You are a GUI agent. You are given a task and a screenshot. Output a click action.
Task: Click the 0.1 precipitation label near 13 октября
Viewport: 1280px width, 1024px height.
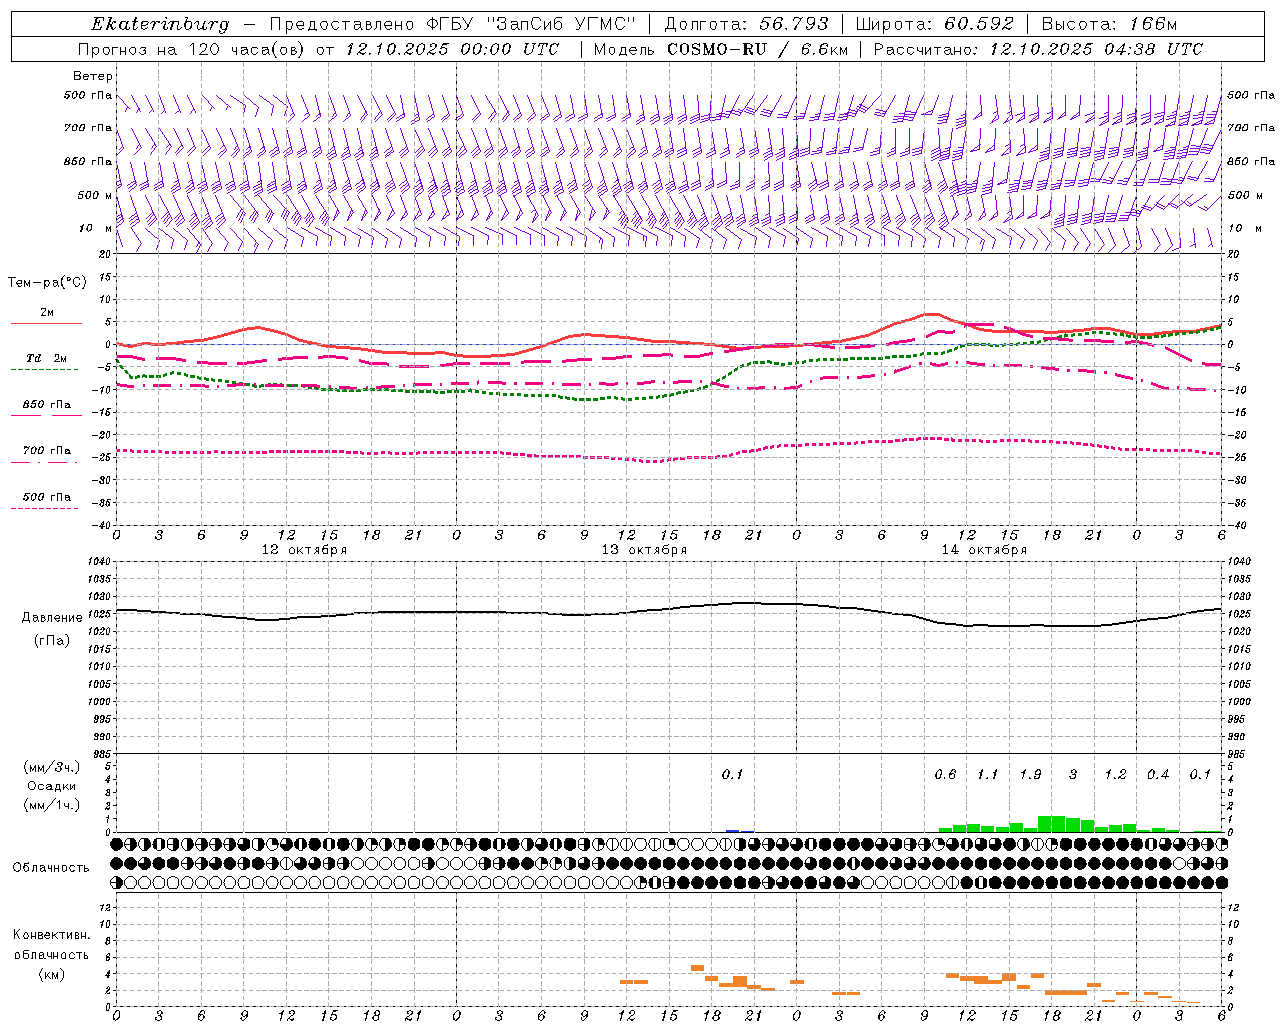(732, 774)
